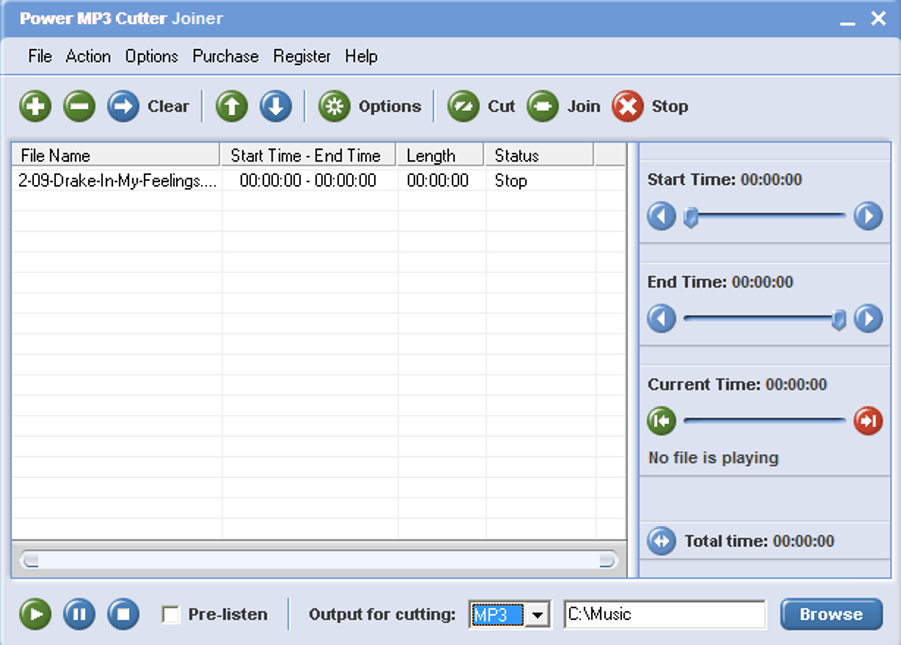Click the End Time slider handle

(839, 319)
